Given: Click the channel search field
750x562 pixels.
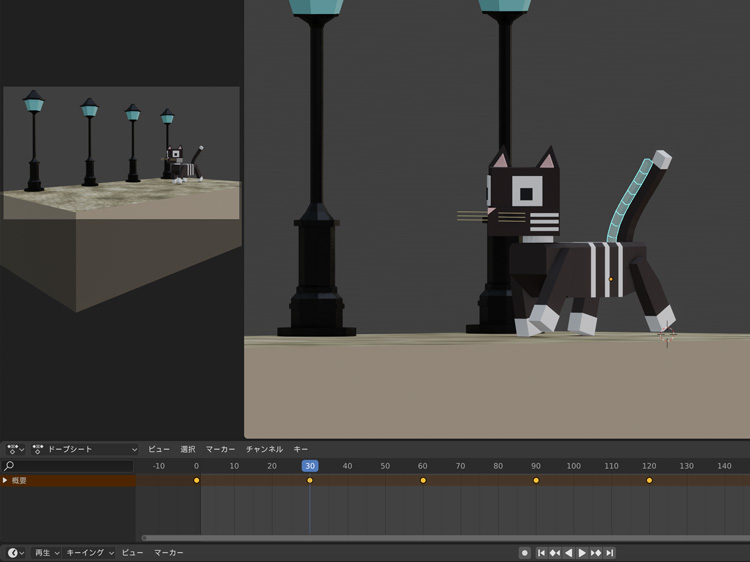Looking at the screenshot, I should (x=68, y=466).
